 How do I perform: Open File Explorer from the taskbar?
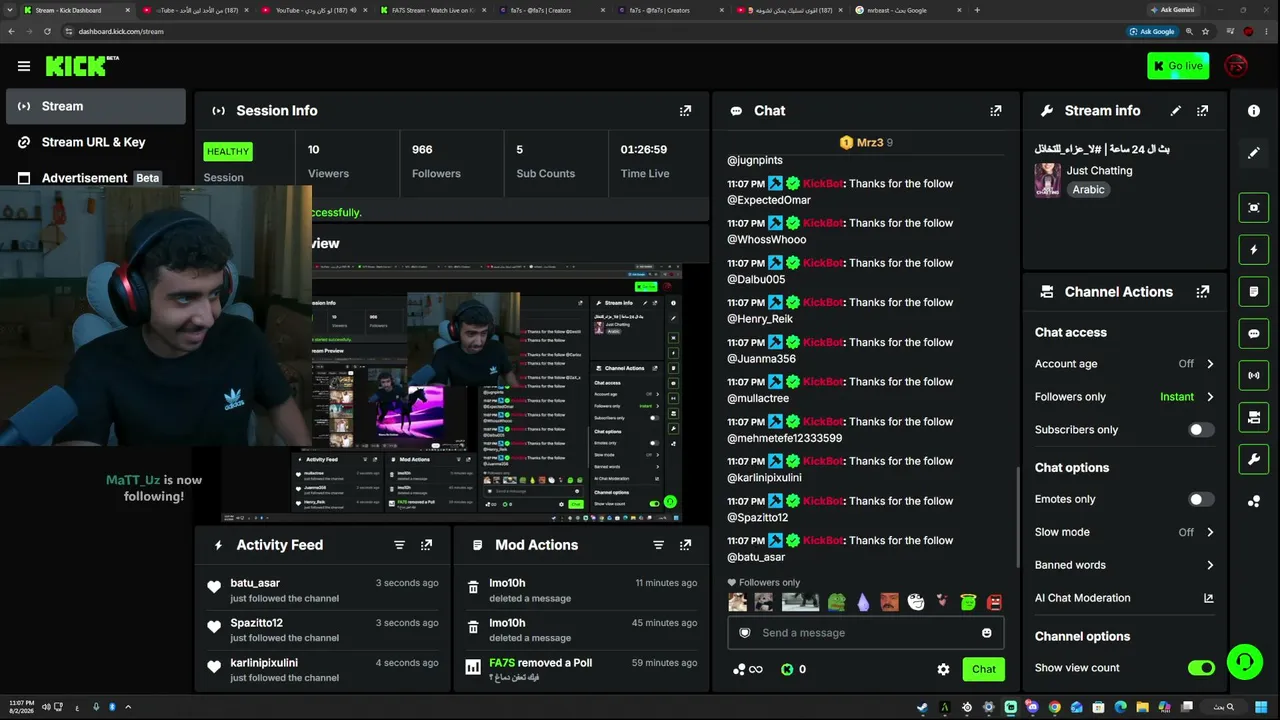(x=1143, y=707)
